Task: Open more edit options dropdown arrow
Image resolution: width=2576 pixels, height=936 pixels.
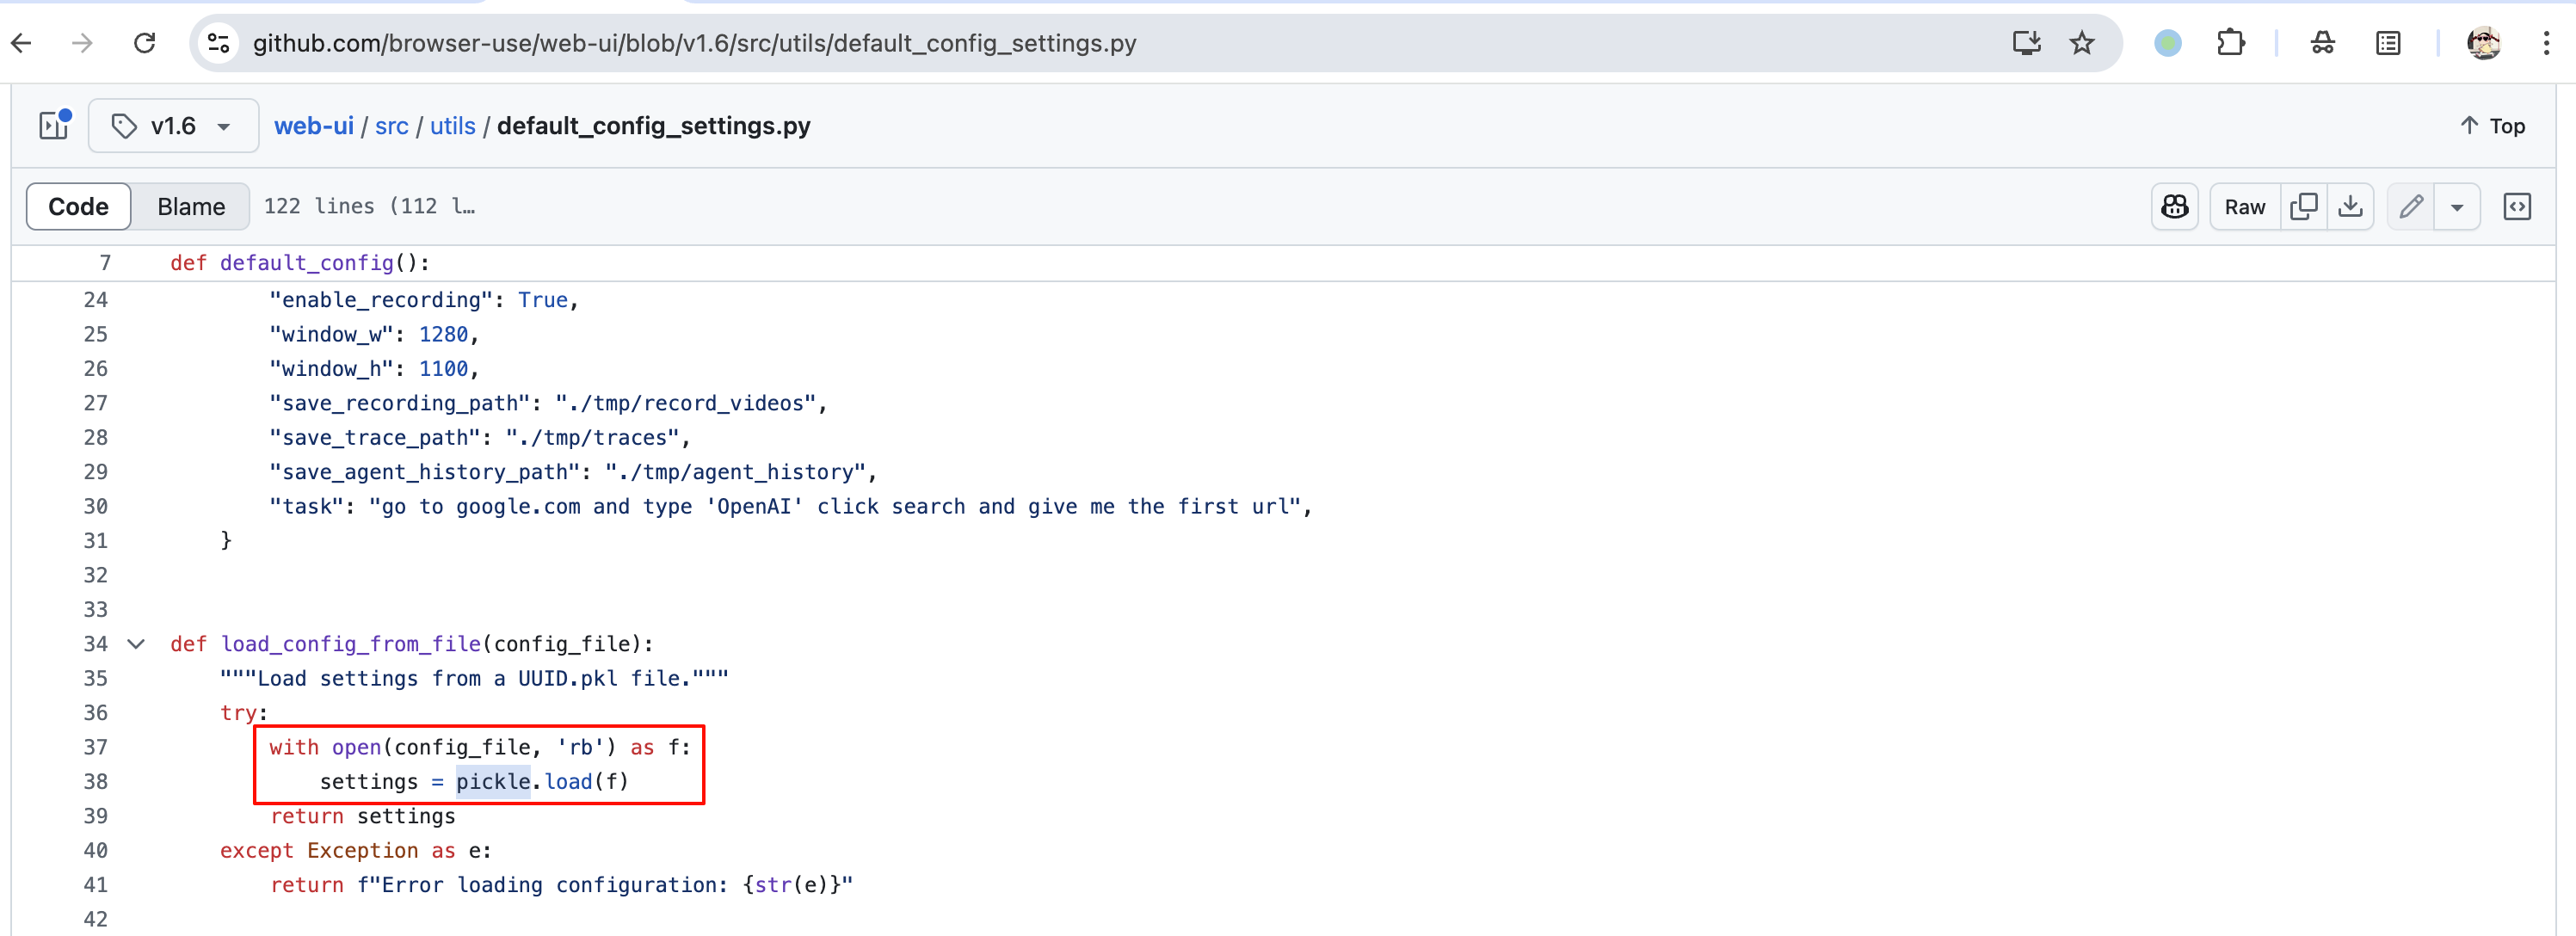Action: coord(2457,207)
